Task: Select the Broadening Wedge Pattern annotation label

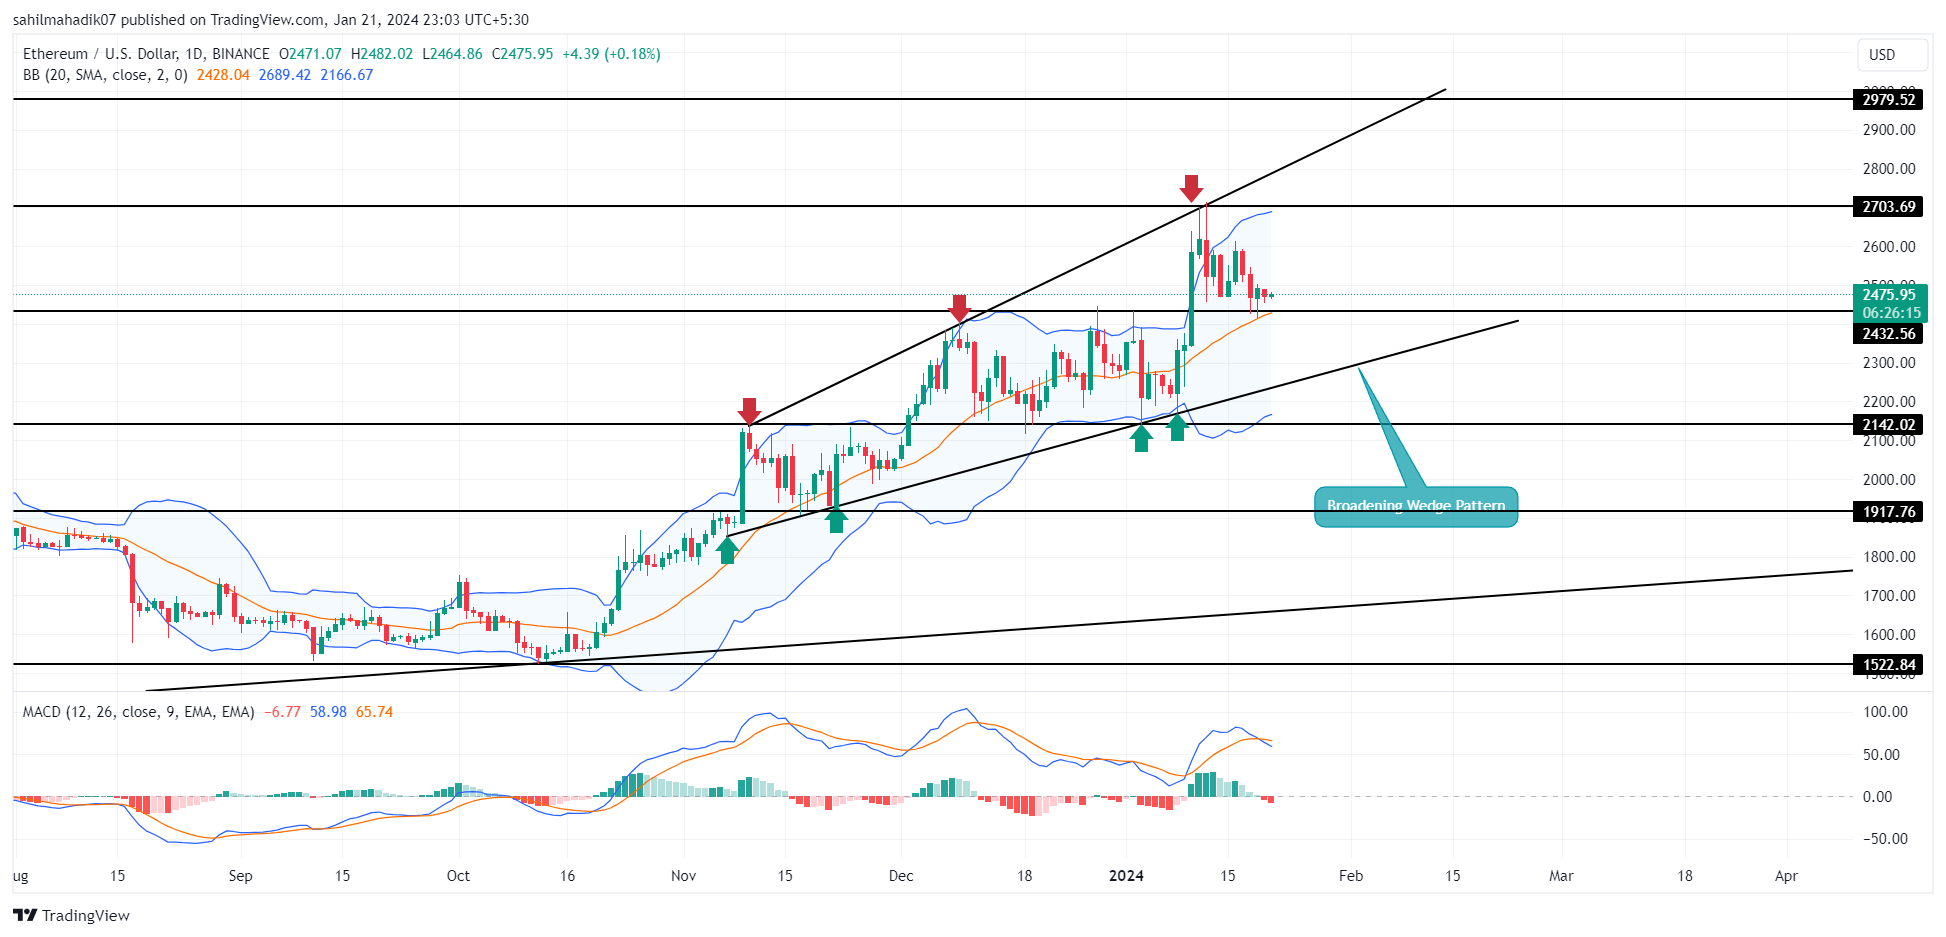Action: [1415, 506]
